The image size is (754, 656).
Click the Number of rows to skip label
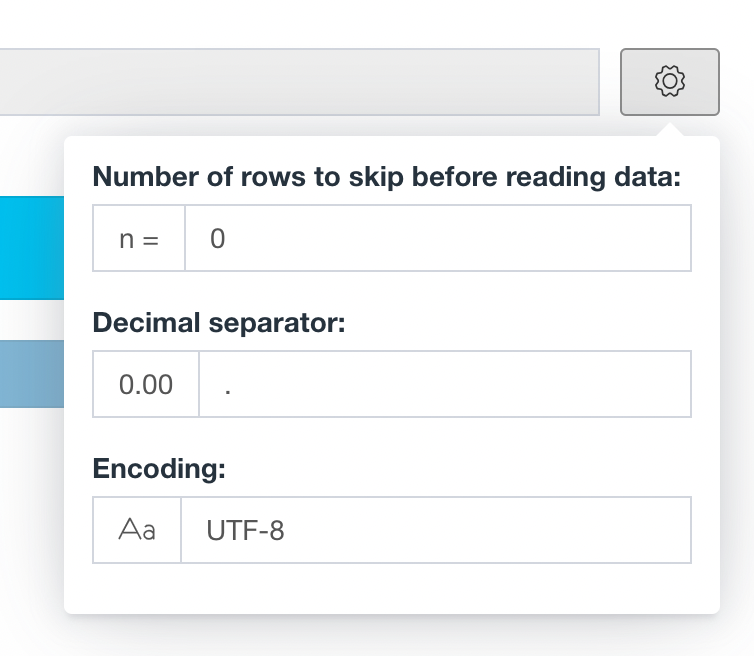pos(387,177)
